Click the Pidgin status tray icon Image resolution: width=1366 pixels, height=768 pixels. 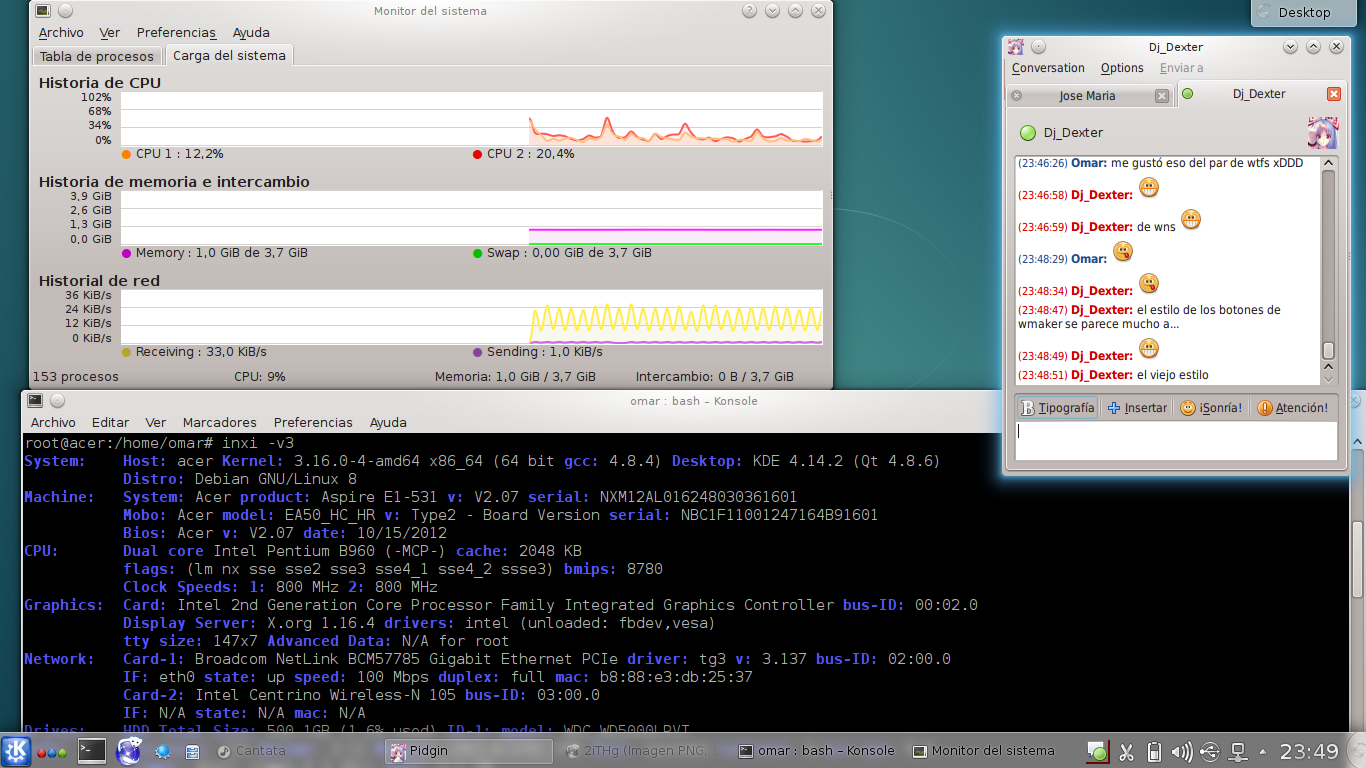(x=1098, y=751)
